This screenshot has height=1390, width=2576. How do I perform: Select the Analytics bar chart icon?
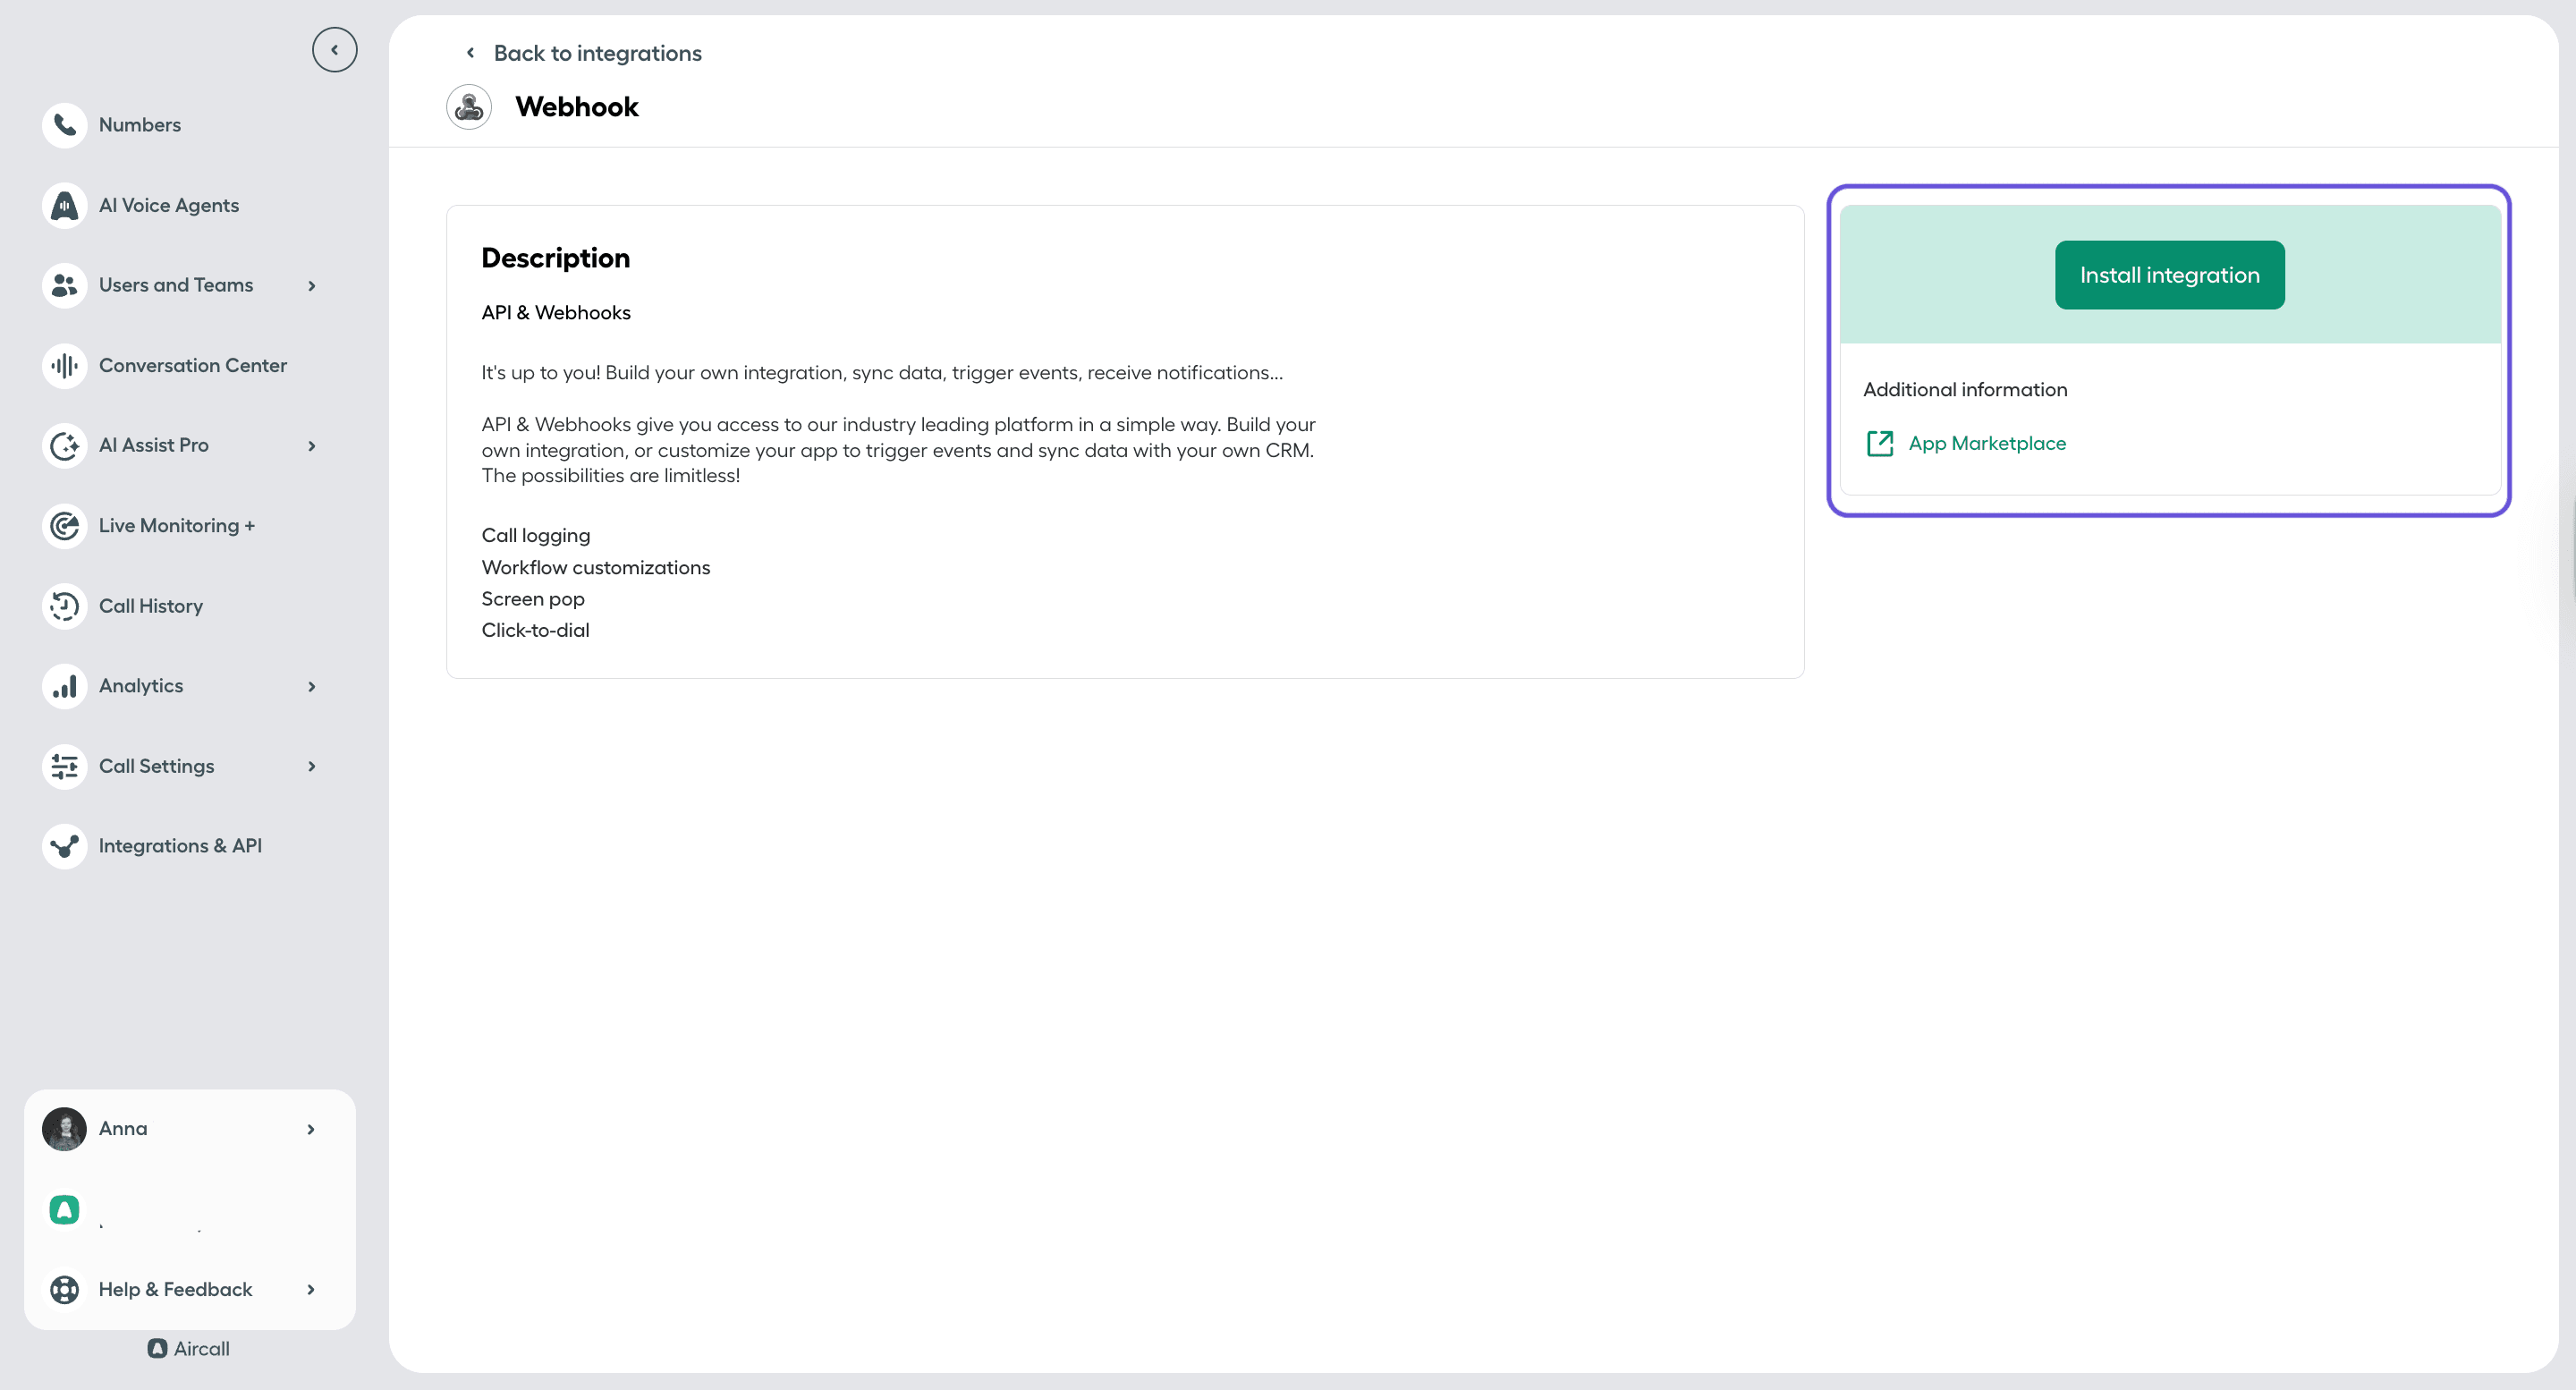click(64, 686)
